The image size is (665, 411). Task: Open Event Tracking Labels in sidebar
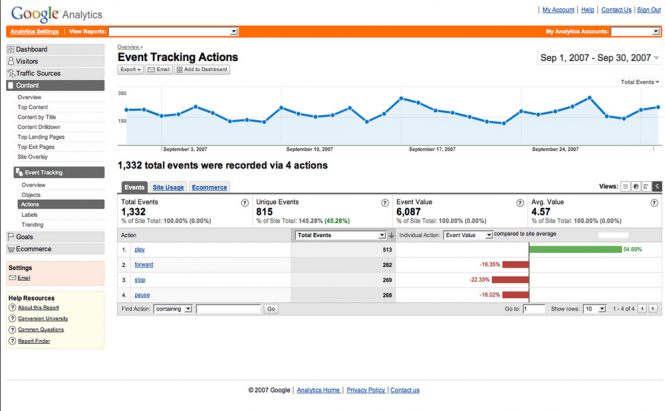click(30, 215)
